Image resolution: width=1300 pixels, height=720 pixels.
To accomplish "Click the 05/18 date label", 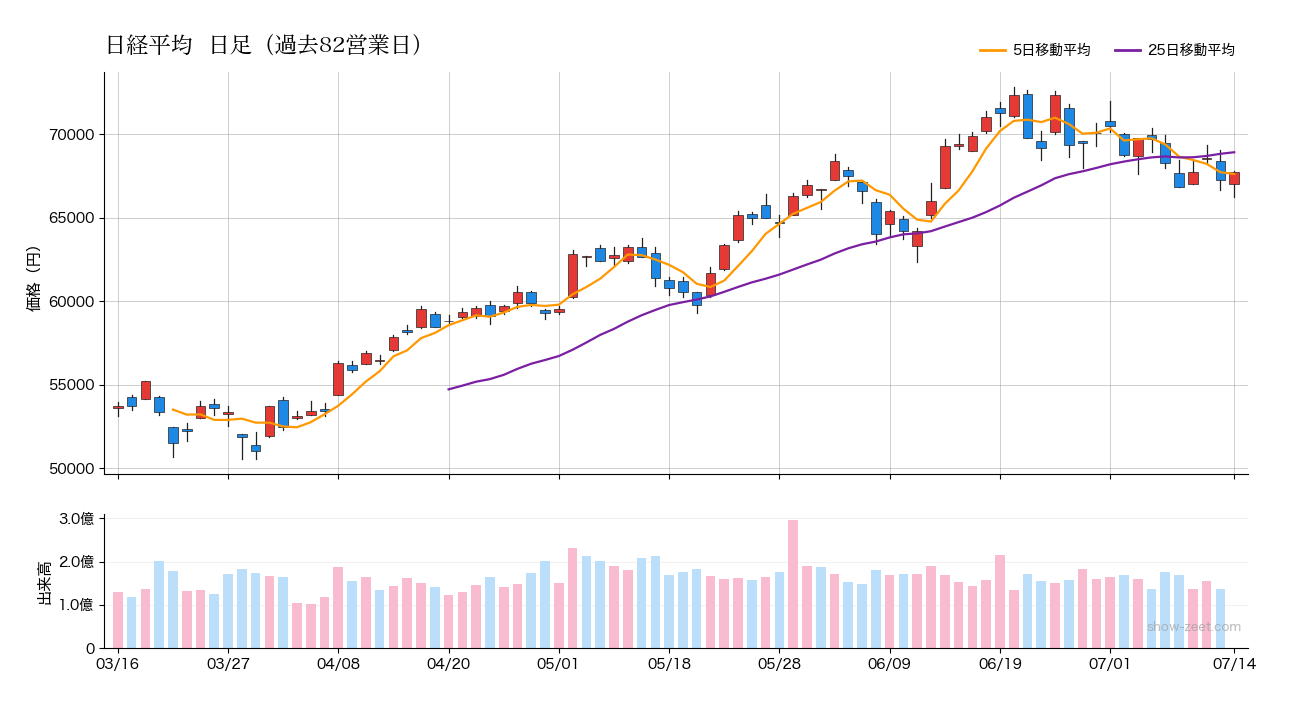I will (669, 663).
